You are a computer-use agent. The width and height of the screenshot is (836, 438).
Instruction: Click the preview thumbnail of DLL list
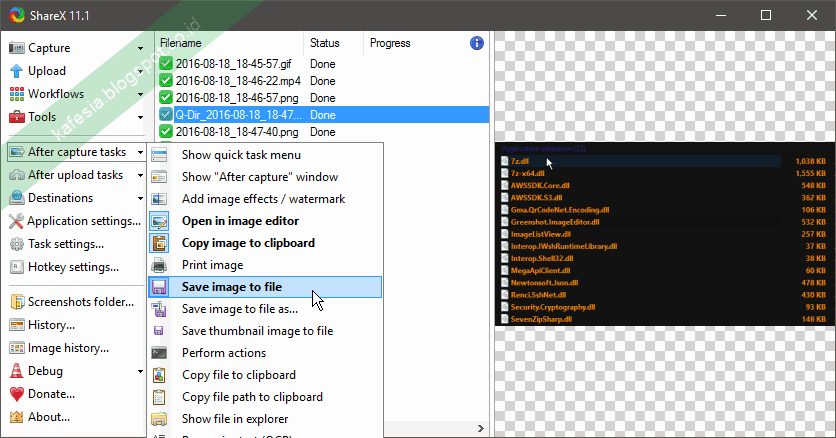tap(664, 234)
